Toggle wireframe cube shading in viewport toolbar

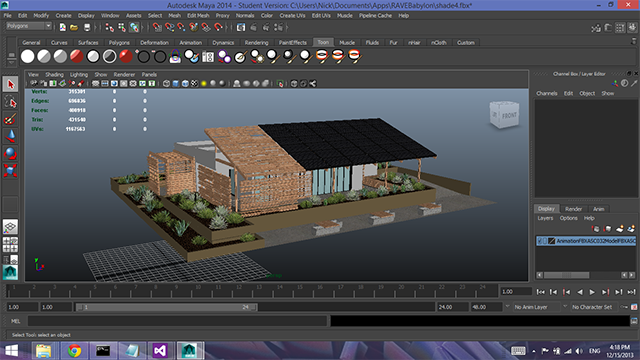167,84
